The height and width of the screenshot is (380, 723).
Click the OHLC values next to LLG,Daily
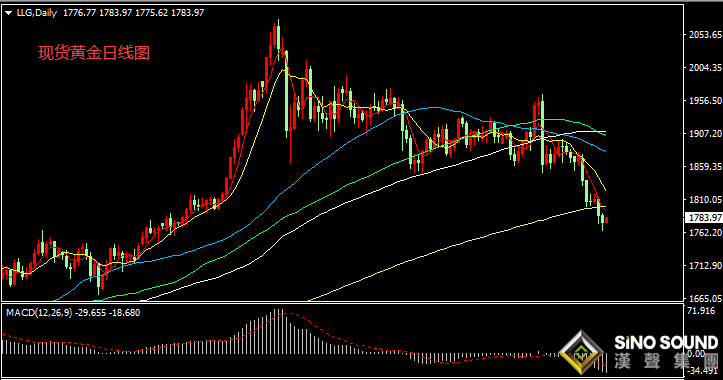[x=133, y=13]
